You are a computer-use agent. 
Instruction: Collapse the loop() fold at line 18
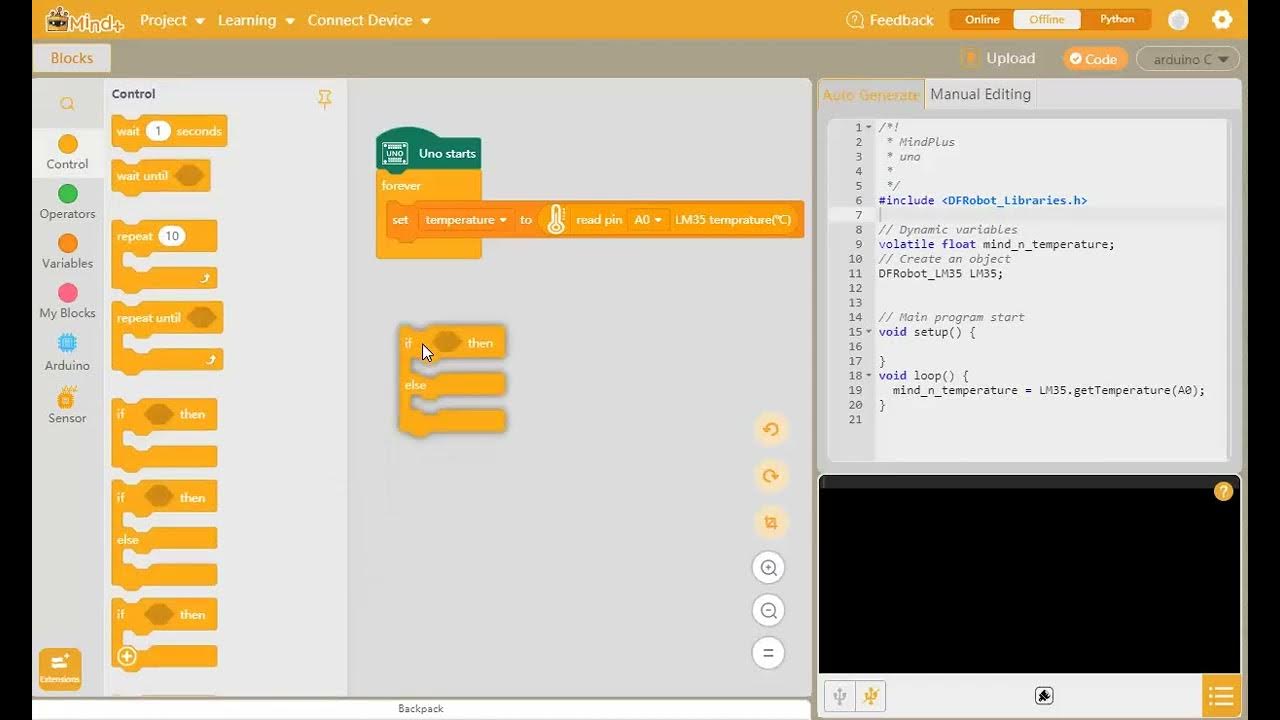(868, 376)
